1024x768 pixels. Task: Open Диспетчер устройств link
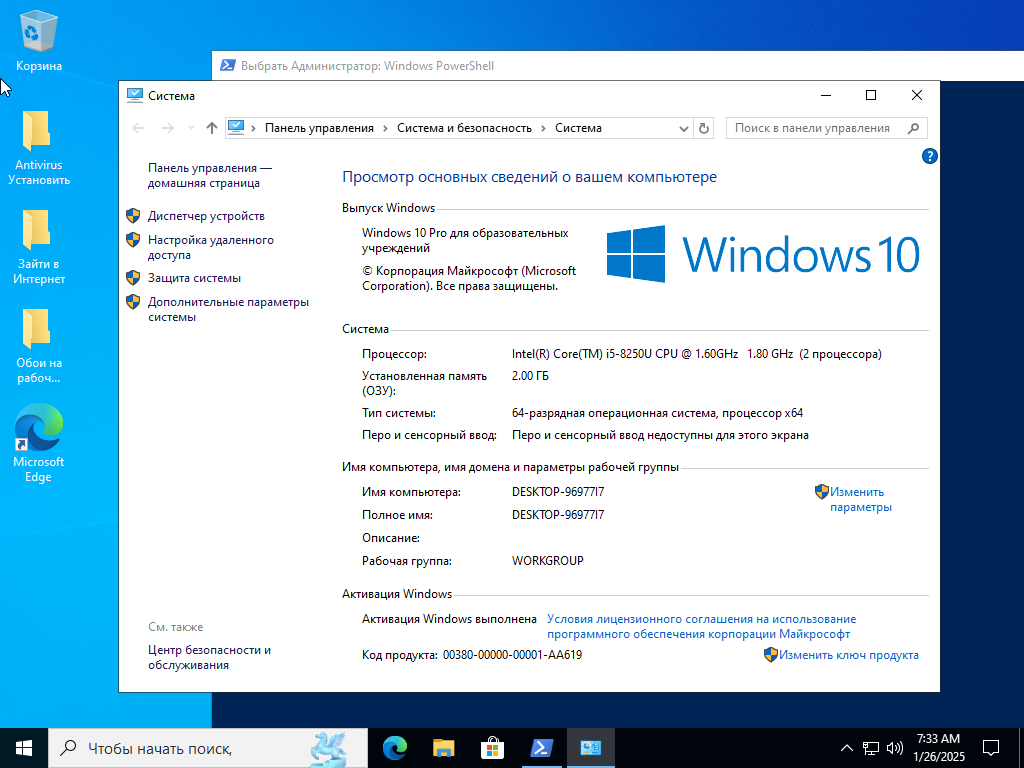[206, 216]
